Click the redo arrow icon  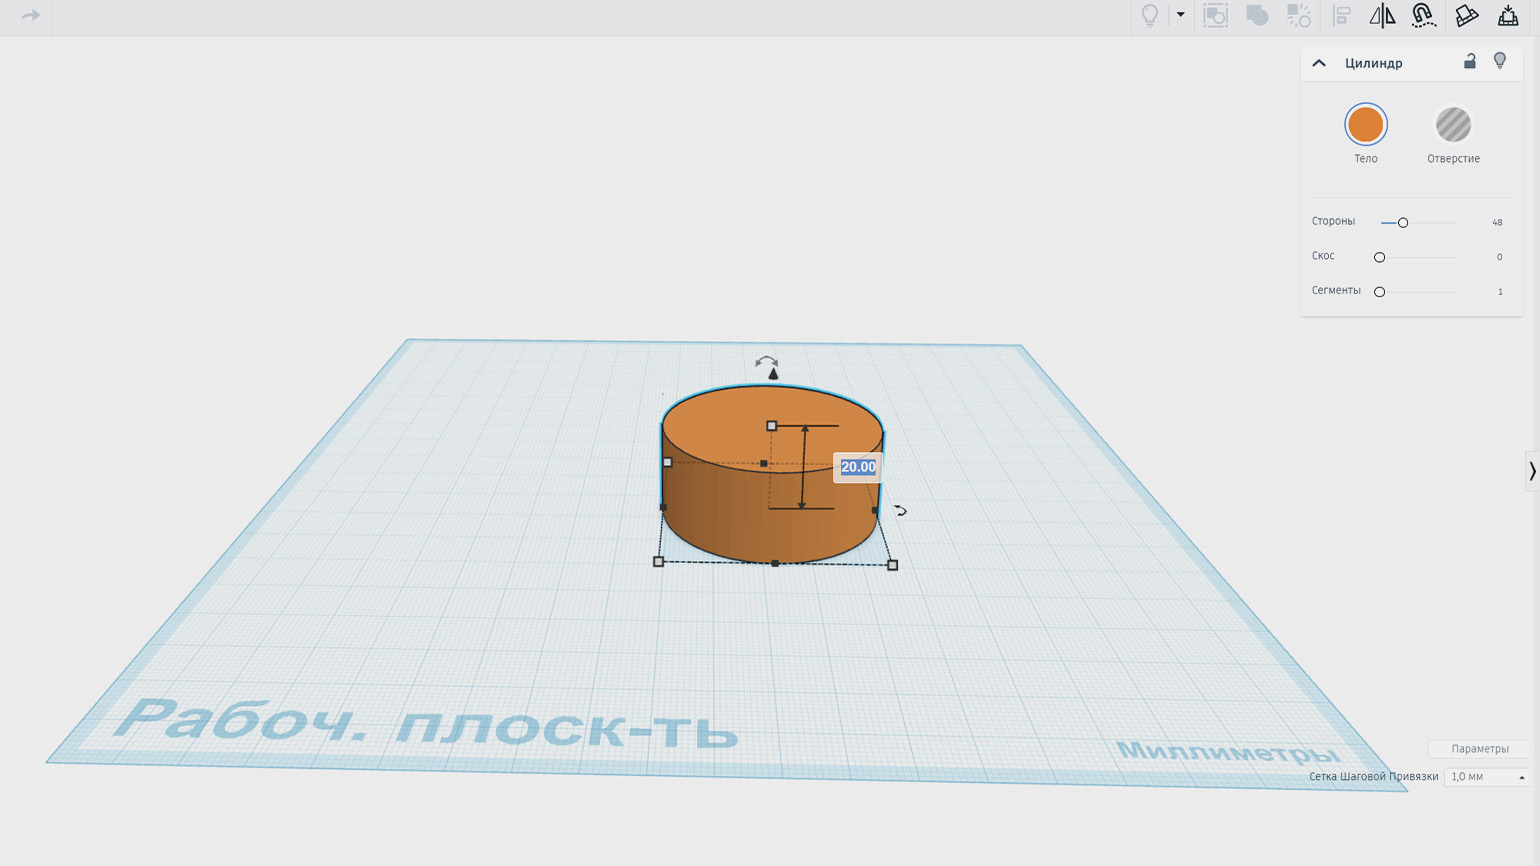point(31,15)
